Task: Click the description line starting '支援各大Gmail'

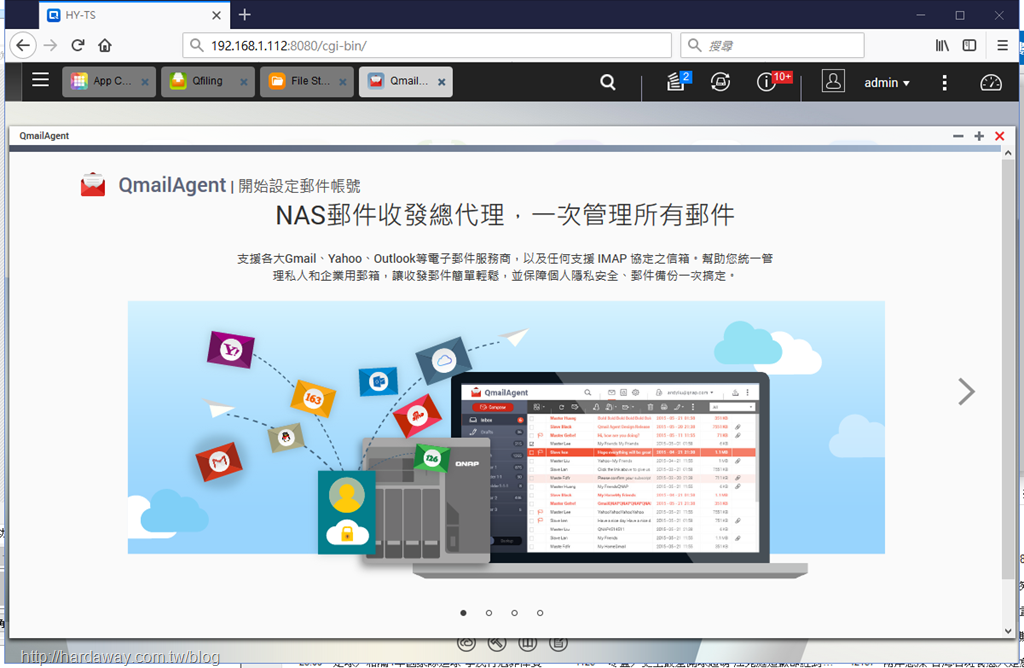Action: [505, 259]
